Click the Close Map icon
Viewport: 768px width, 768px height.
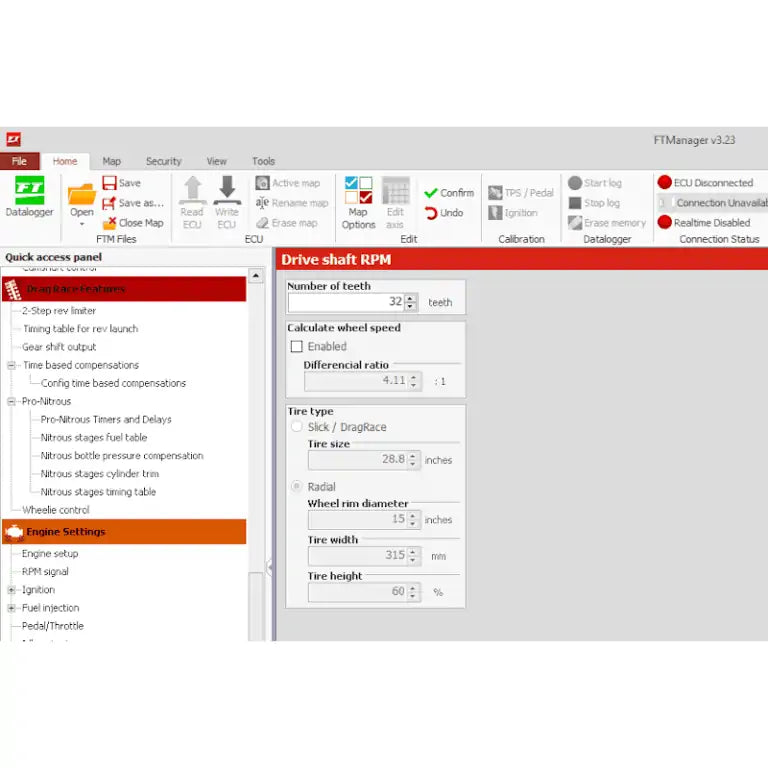pyautogui.click(x=110, y=223)
